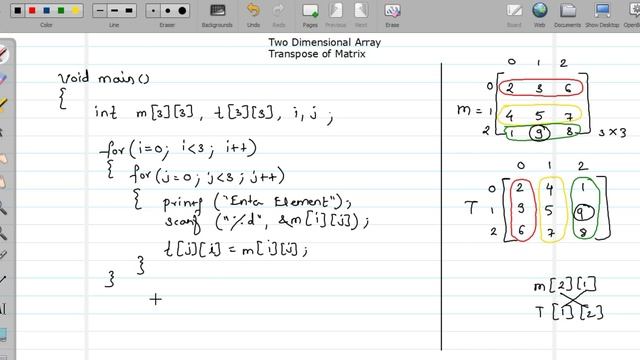The width and height of the screenshot is (640, 360).
Task: Click the Redo arrow
Action: coord(279,15)
